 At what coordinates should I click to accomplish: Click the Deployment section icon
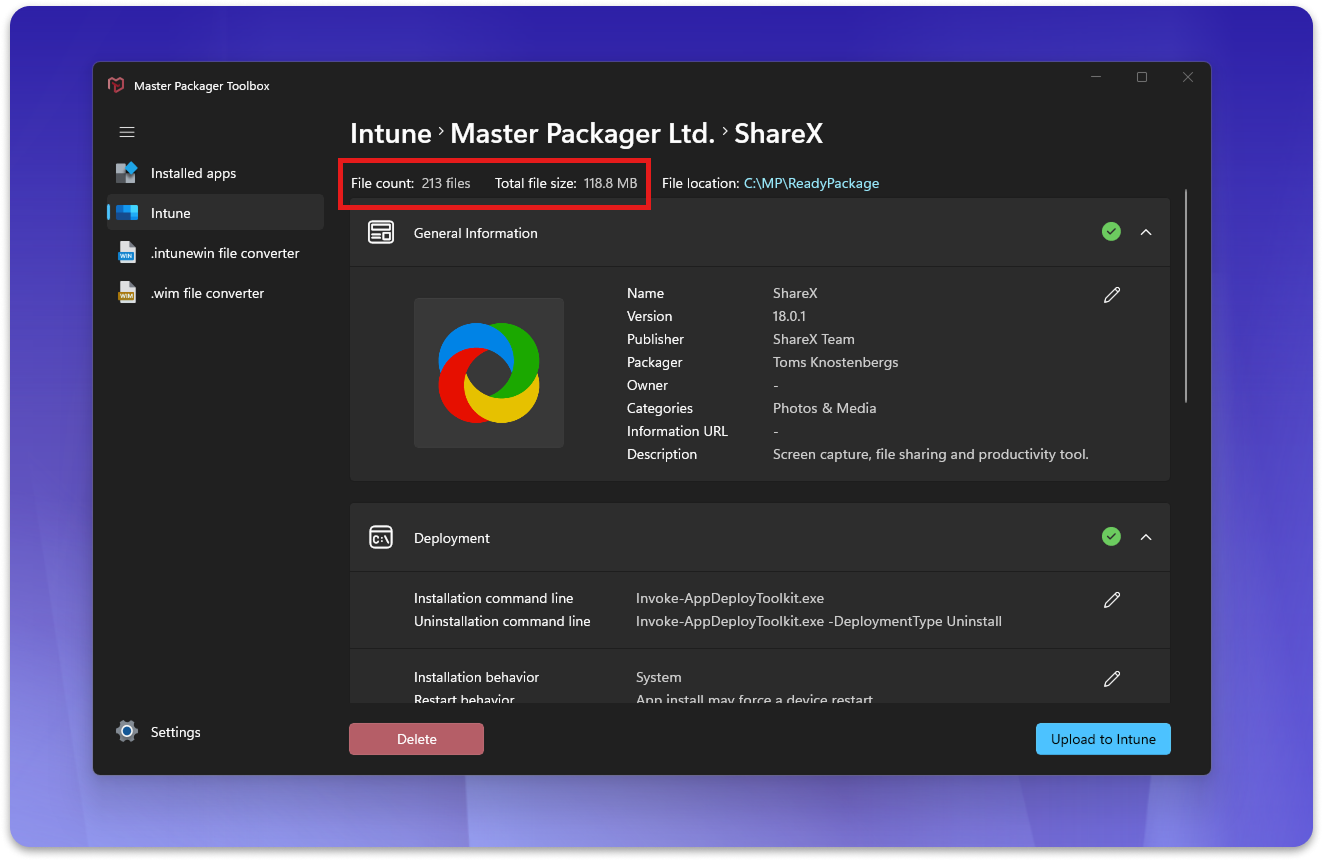click(x=380, y=538)
